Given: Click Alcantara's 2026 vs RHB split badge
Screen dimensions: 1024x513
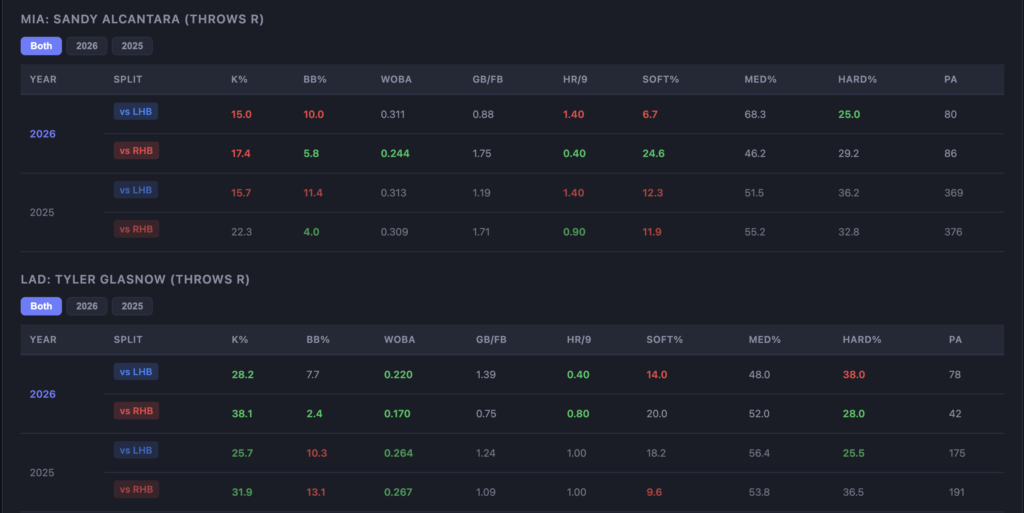Looking at the screenshot, I should (136, 151).
